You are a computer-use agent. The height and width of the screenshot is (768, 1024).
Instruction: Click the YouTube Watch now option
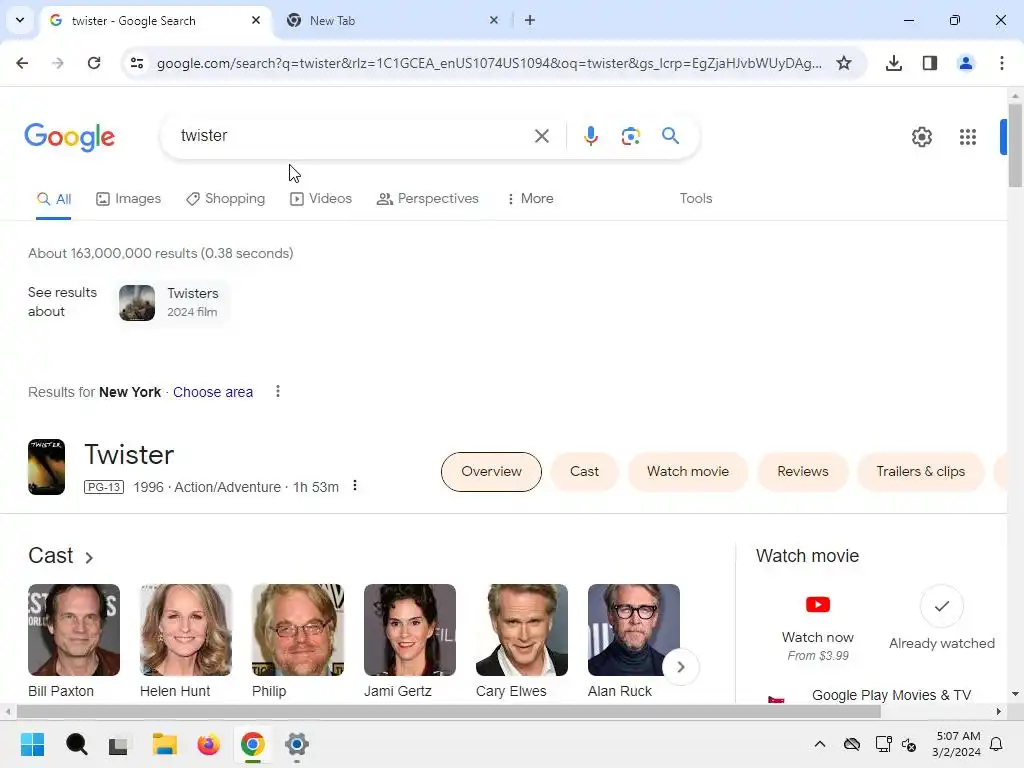pyautogui.click(x=818, y=628)
